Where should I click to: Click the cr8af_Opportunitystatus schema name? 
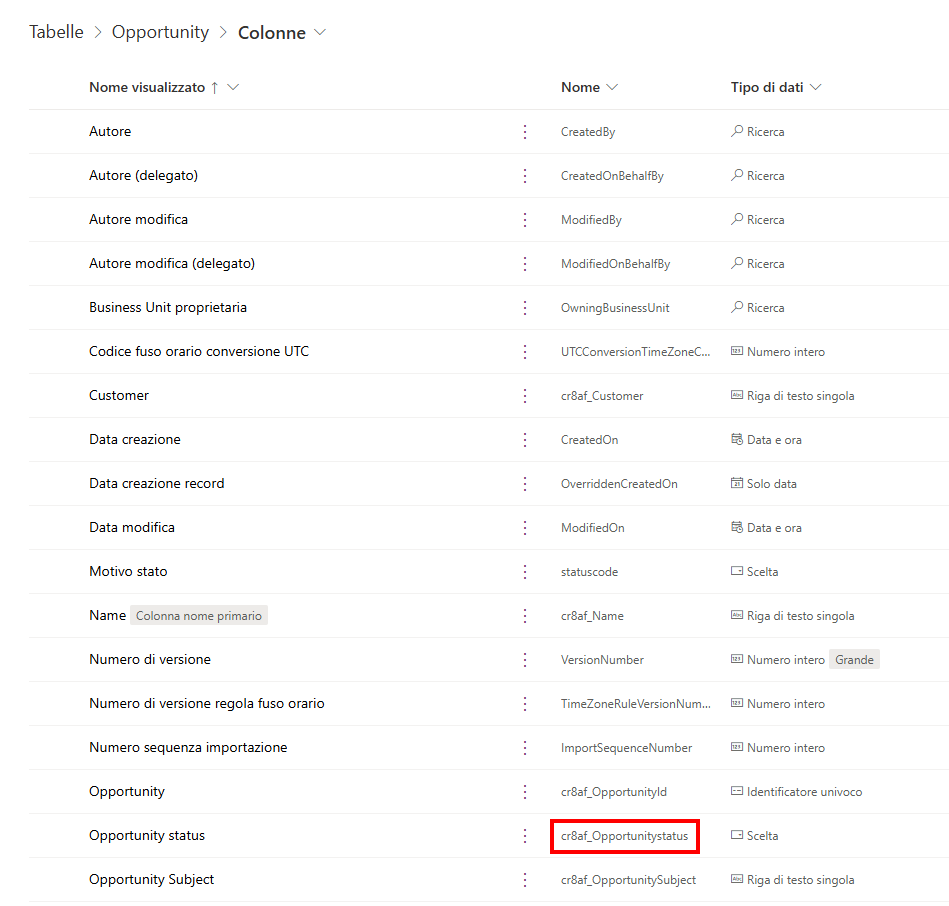pos(624,836)
